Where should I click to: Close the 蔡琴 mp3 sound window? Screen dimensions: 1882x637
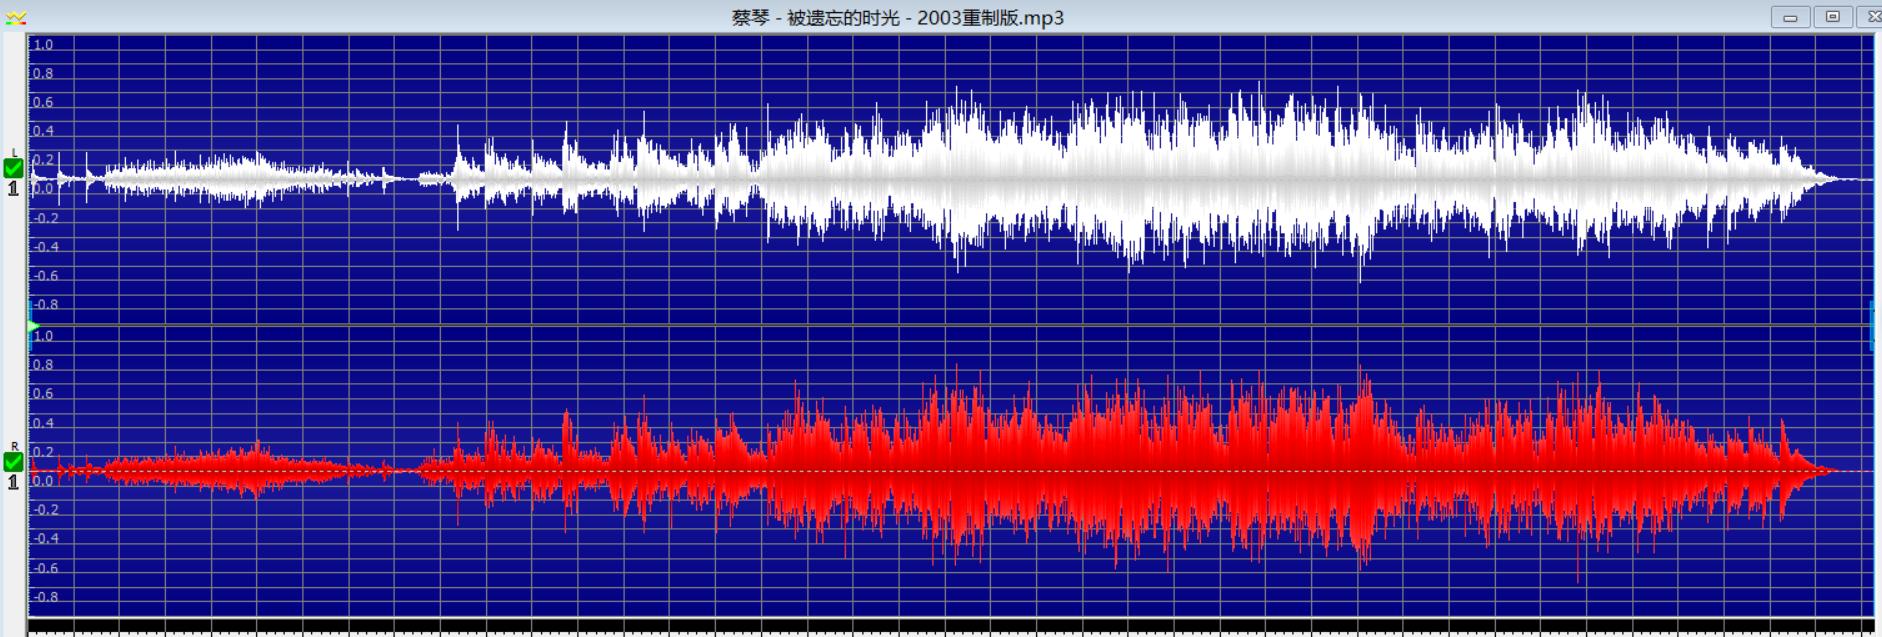(1871, 17)
